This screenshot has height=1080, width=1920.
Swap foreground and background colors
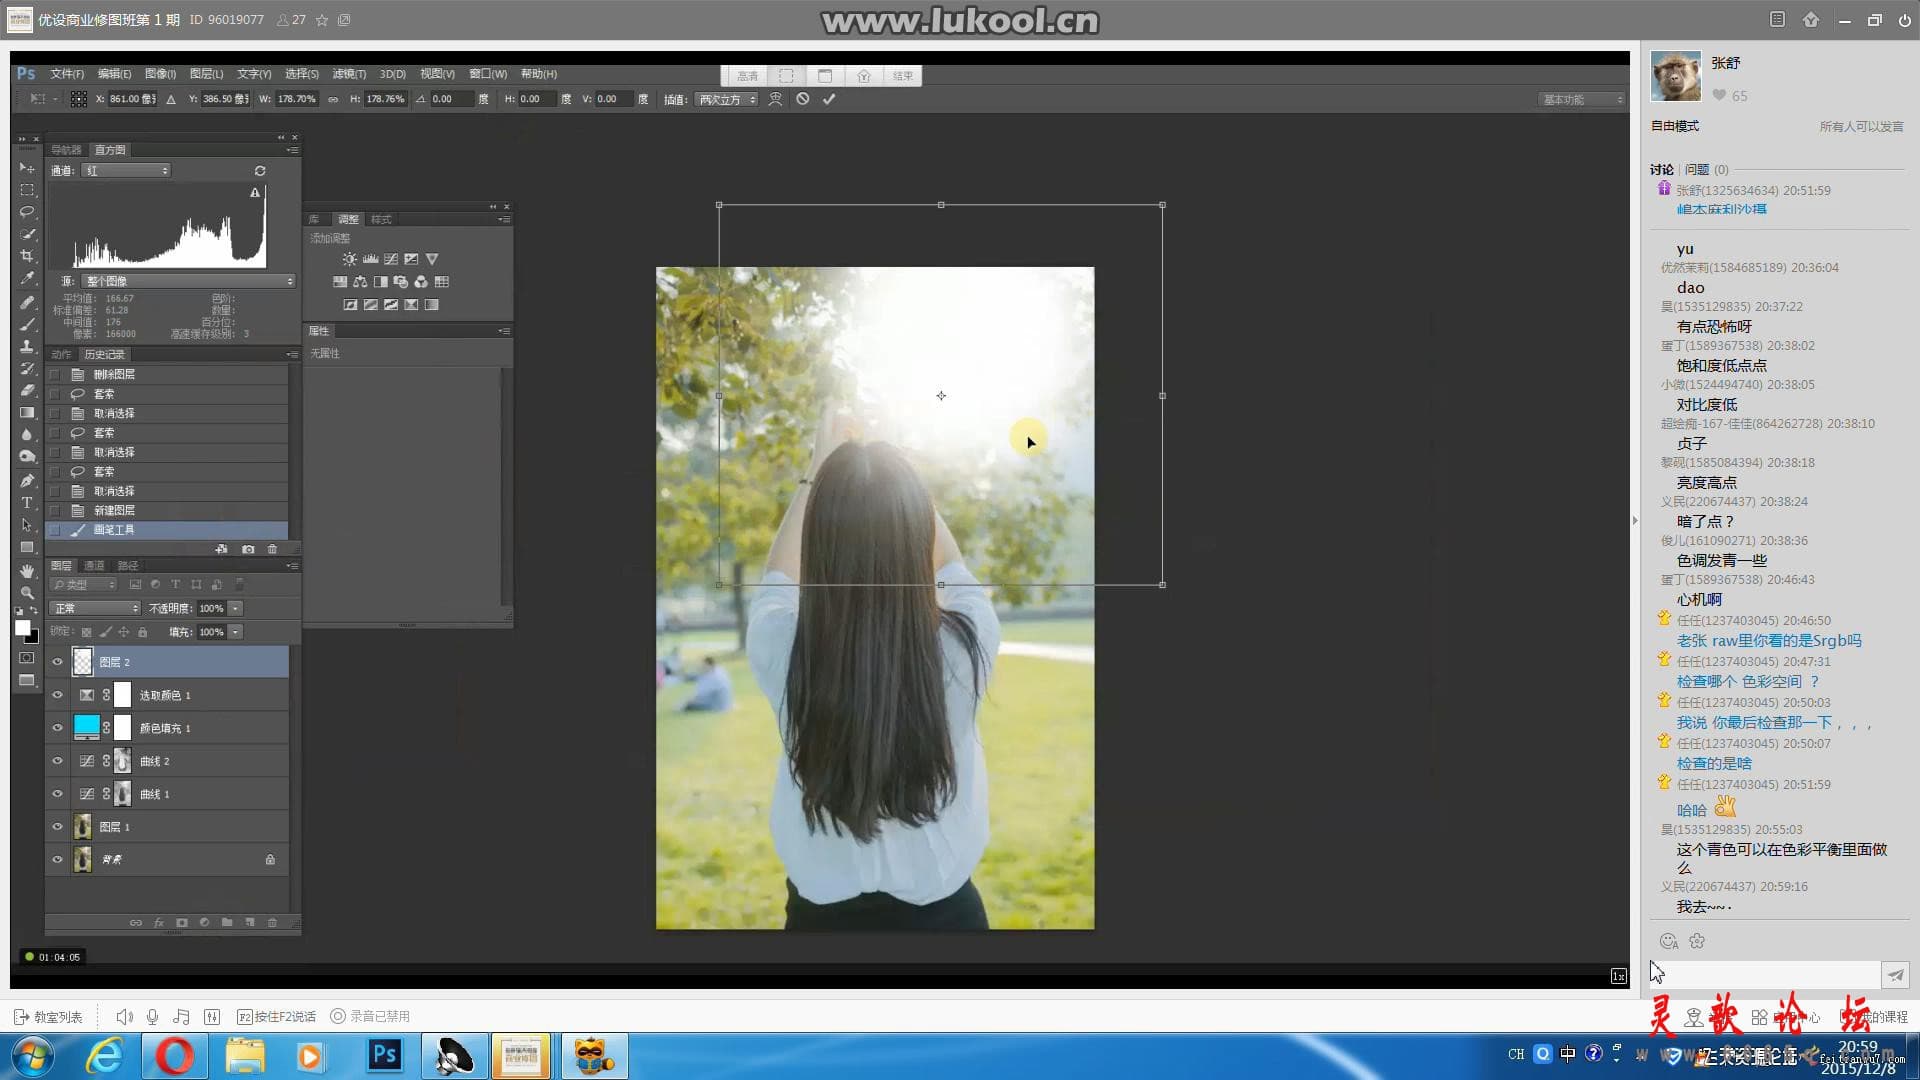[34, 611]
